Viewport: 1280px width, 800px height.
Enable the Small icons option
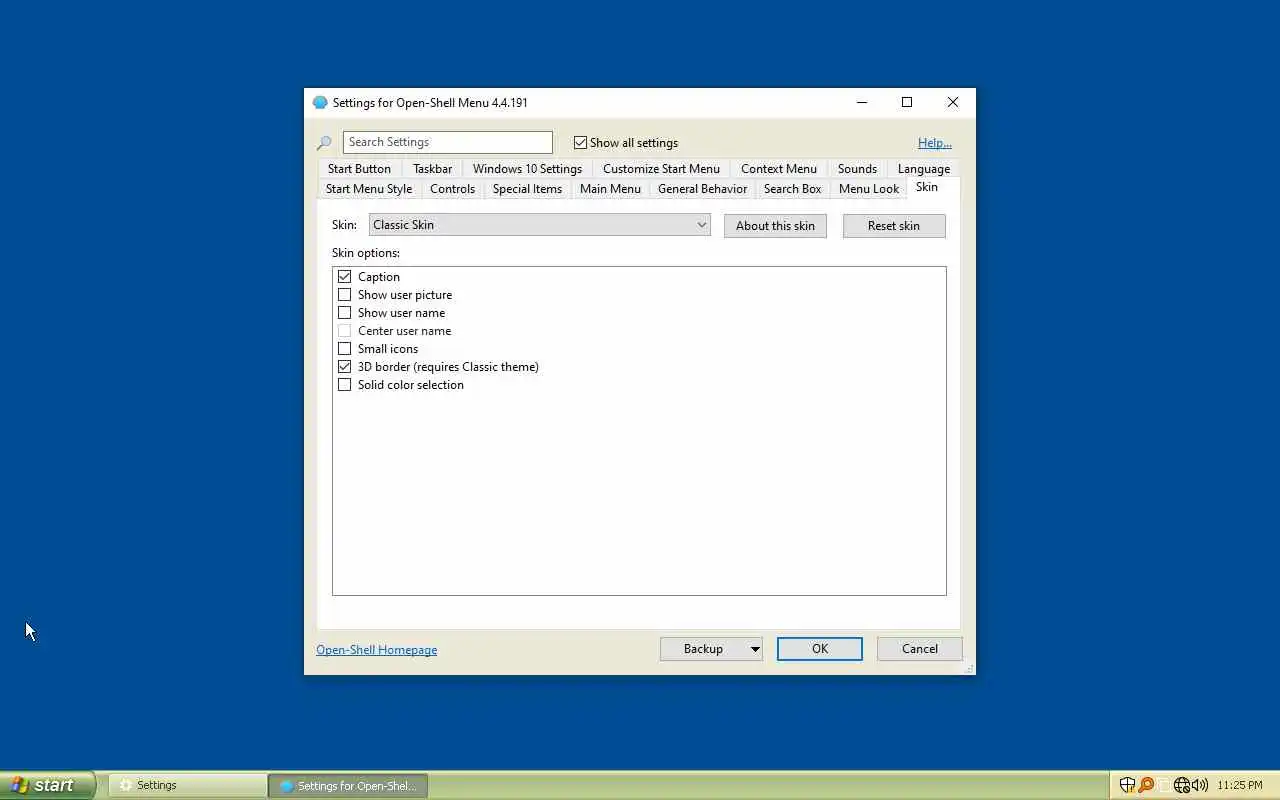pos(345,348)
